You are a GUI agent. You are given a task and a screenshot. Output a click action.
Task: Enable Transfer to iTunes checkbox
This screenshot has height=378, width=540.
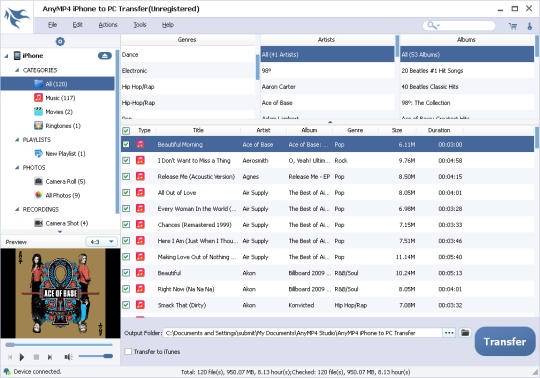(x=128, y=351)
